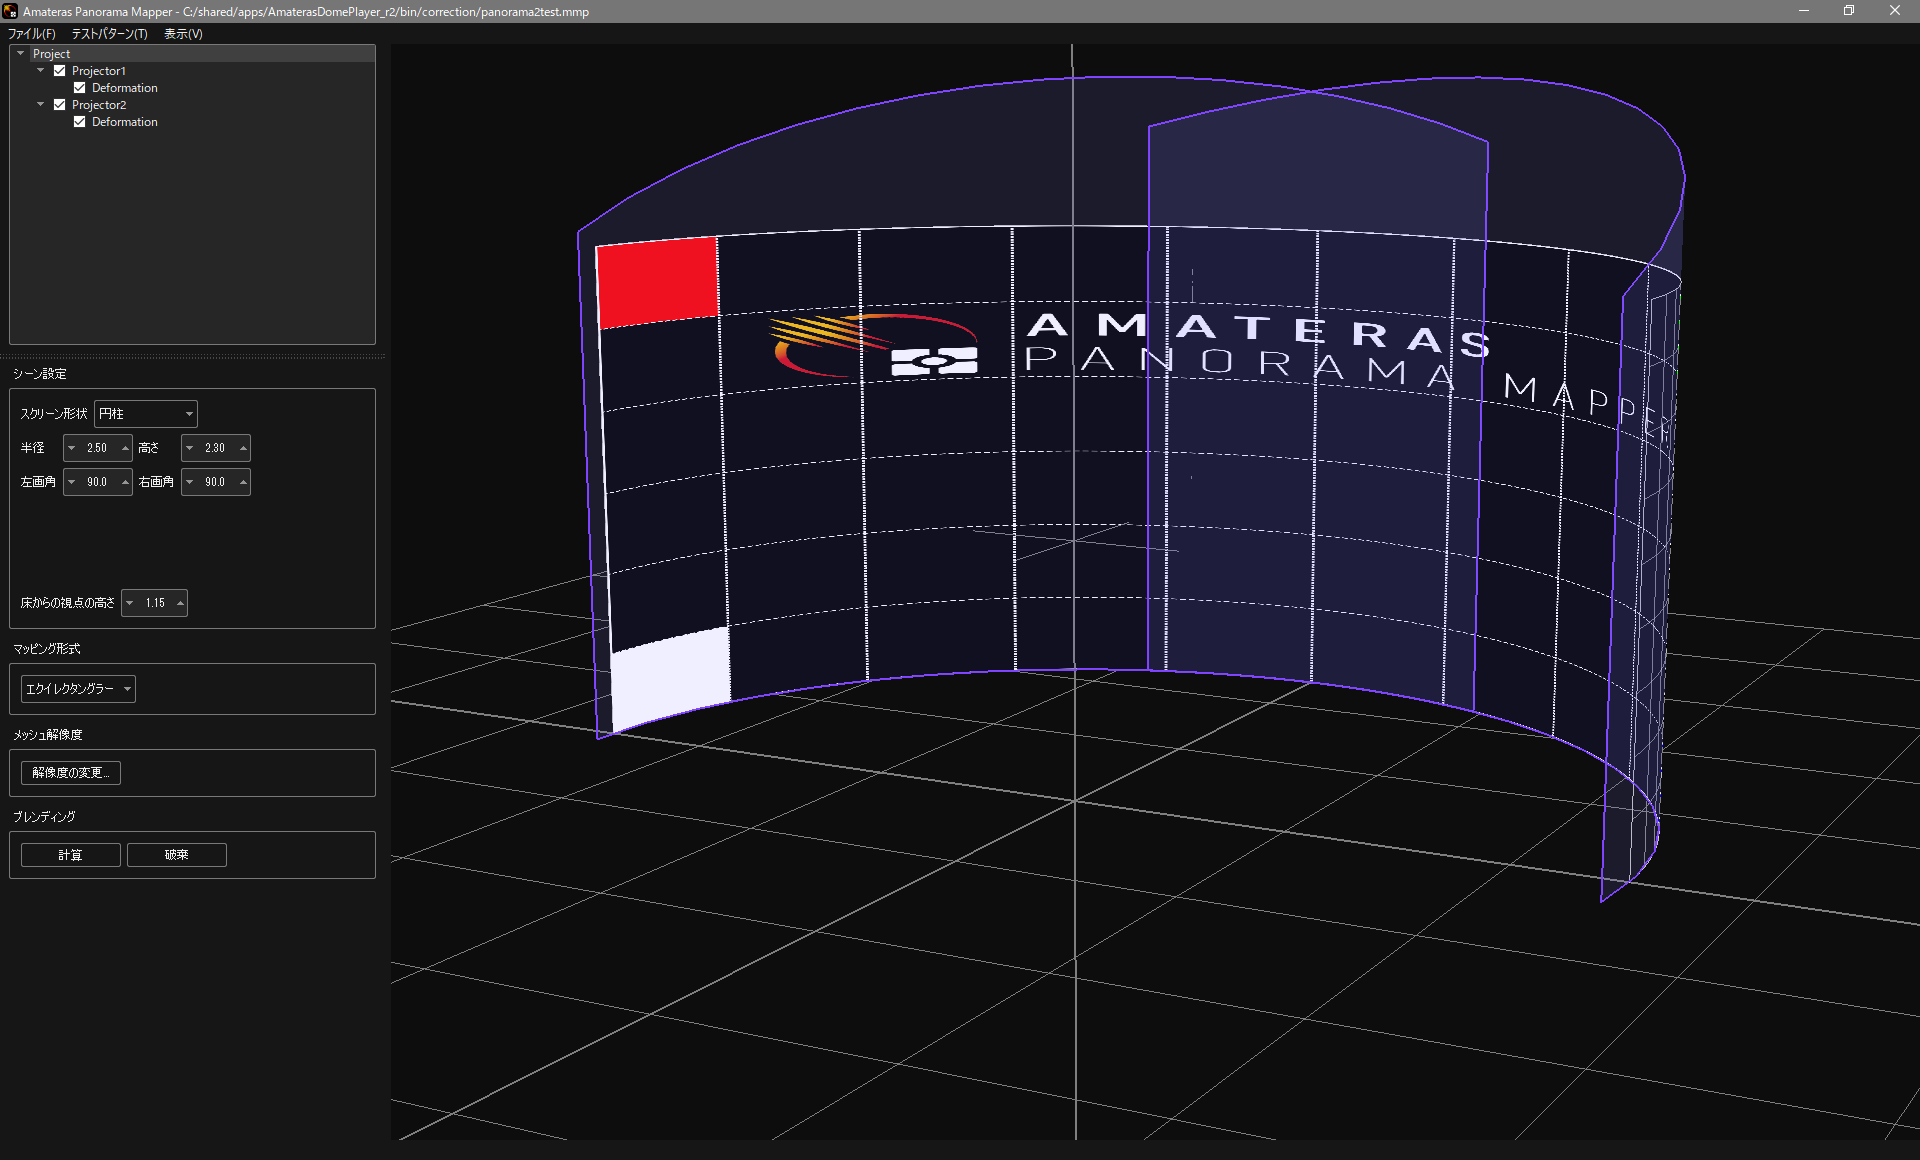Select the Project root label
1920x1160 pixels.
pyautogui.click(x=51, y=54)
